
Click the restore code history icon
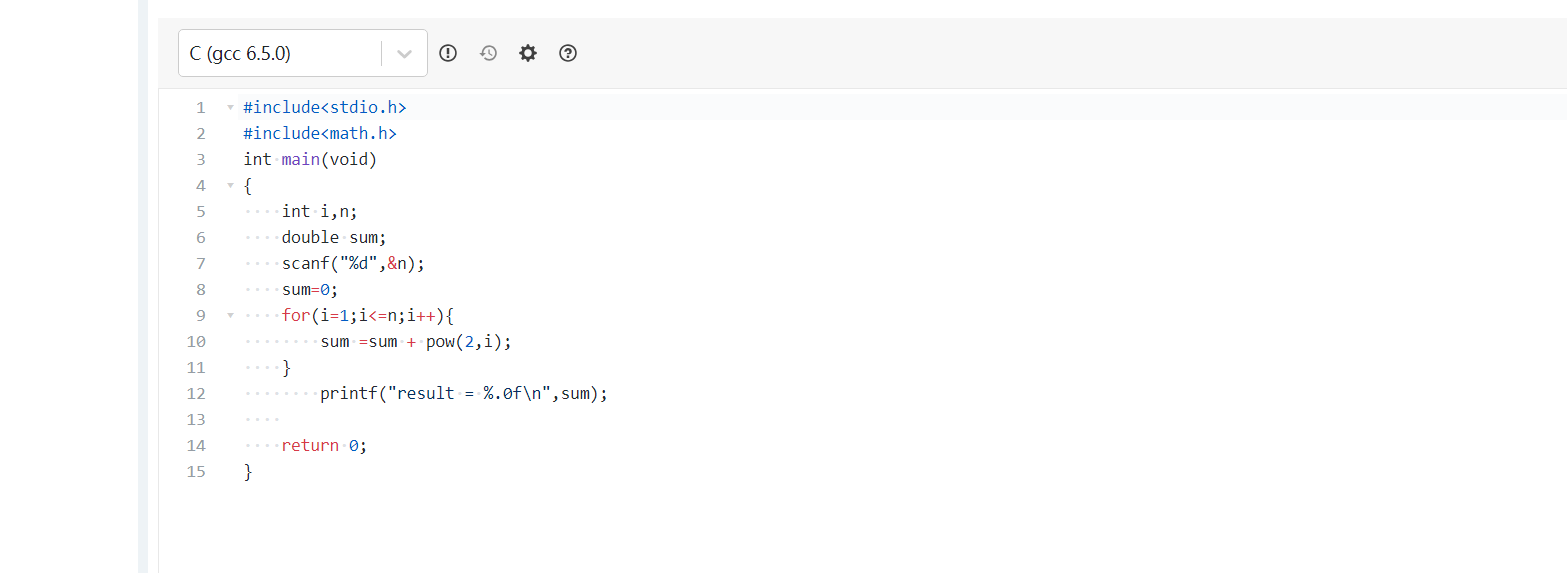pos(488,53)
